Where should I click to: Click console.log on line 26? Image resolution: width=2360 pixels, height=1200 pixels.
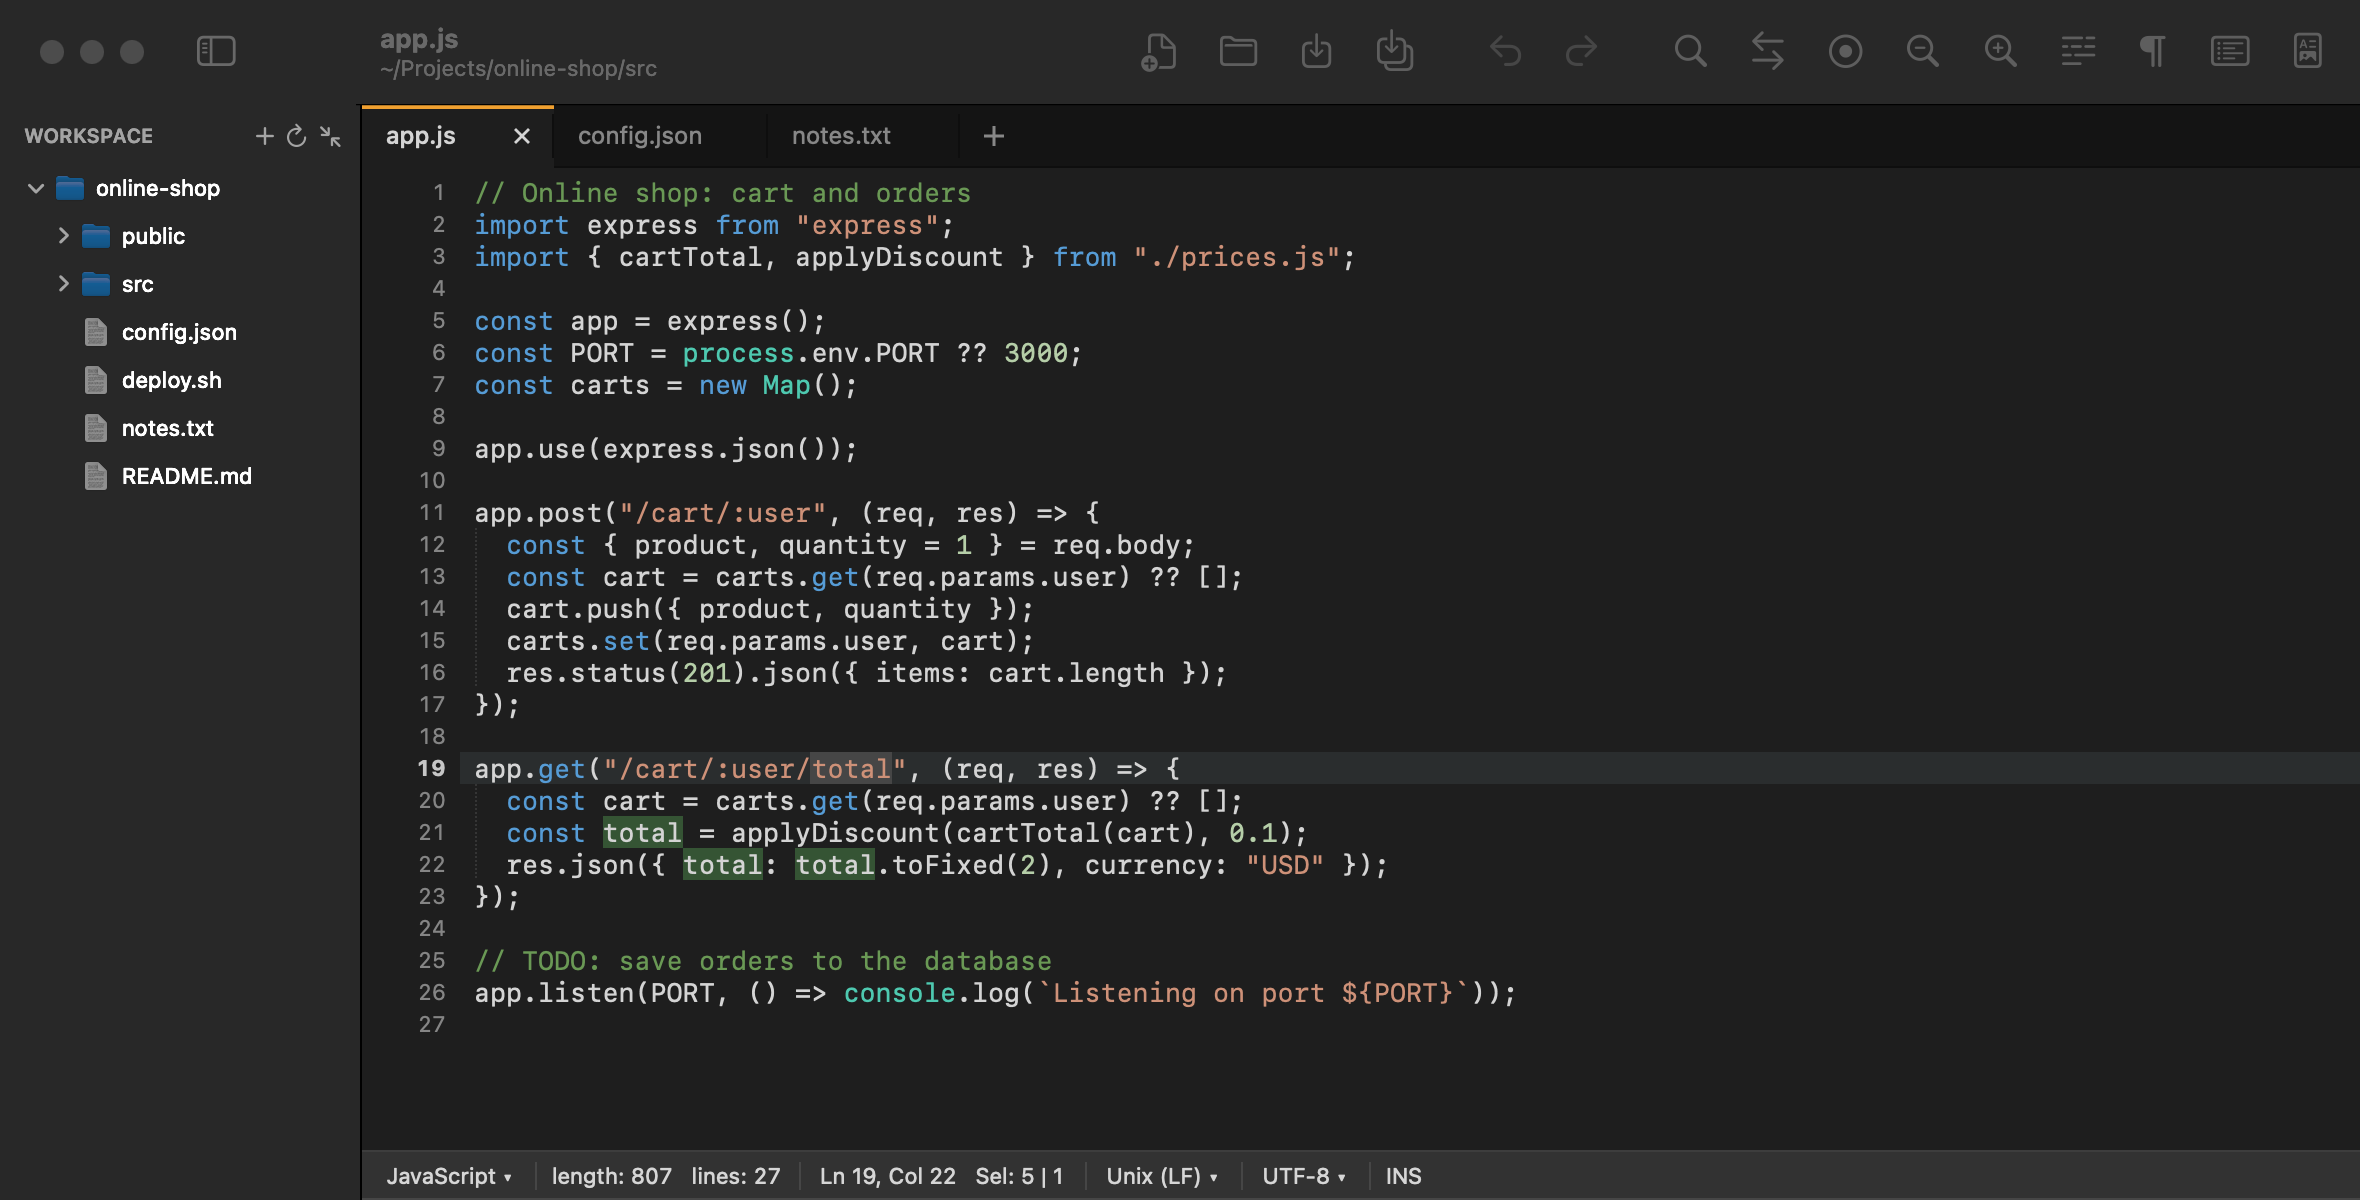932,993
